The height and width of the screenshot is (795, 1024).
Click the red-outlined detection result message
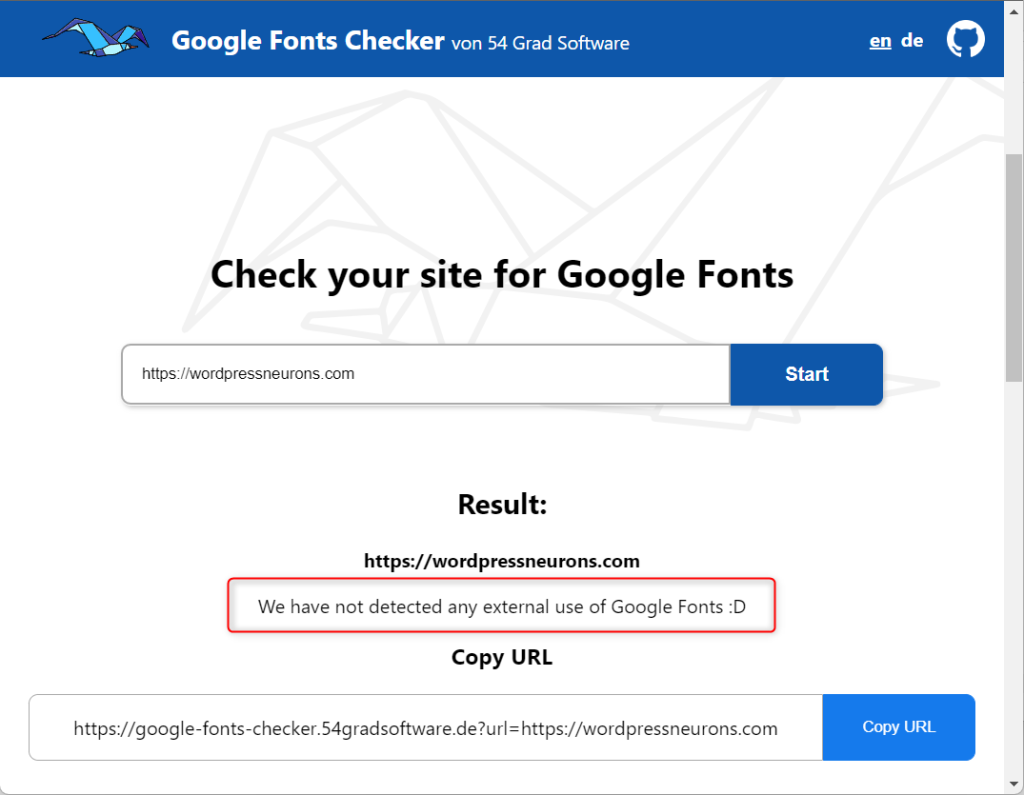[501, 606]
